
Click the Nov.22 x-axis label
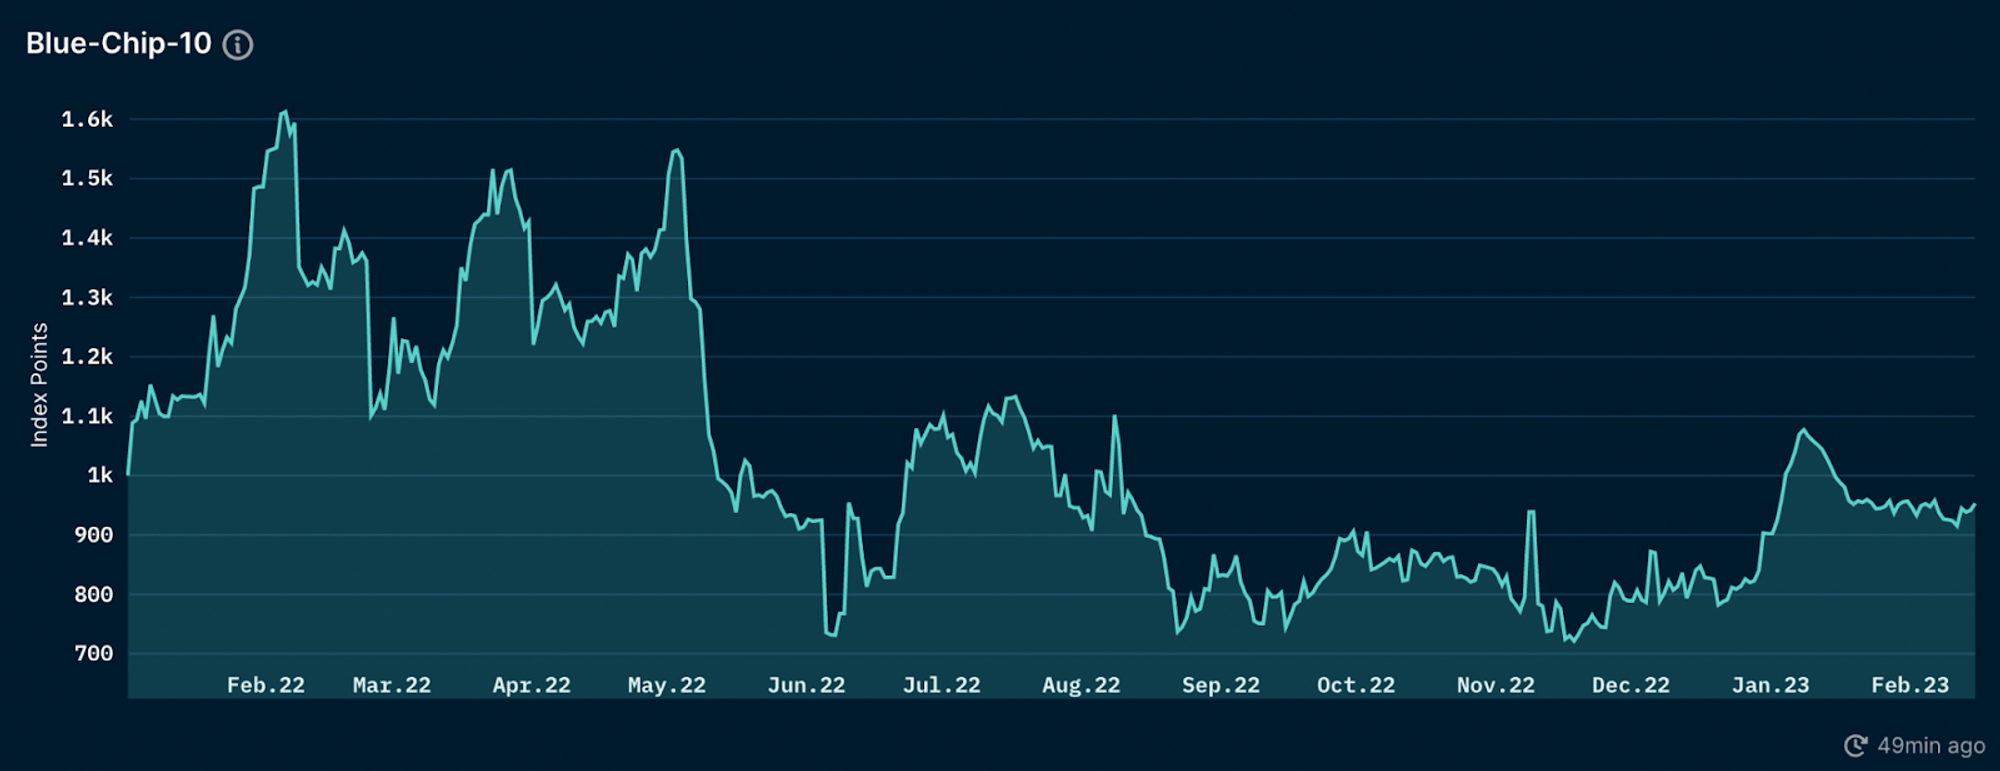coord(1496,685)
